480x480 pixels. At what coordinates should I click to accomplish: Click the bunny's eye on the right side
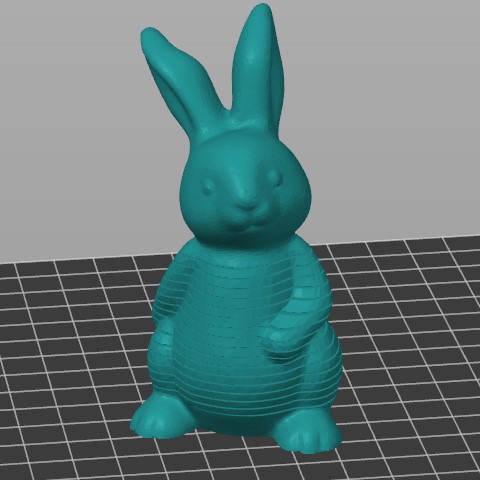(276, 178)
